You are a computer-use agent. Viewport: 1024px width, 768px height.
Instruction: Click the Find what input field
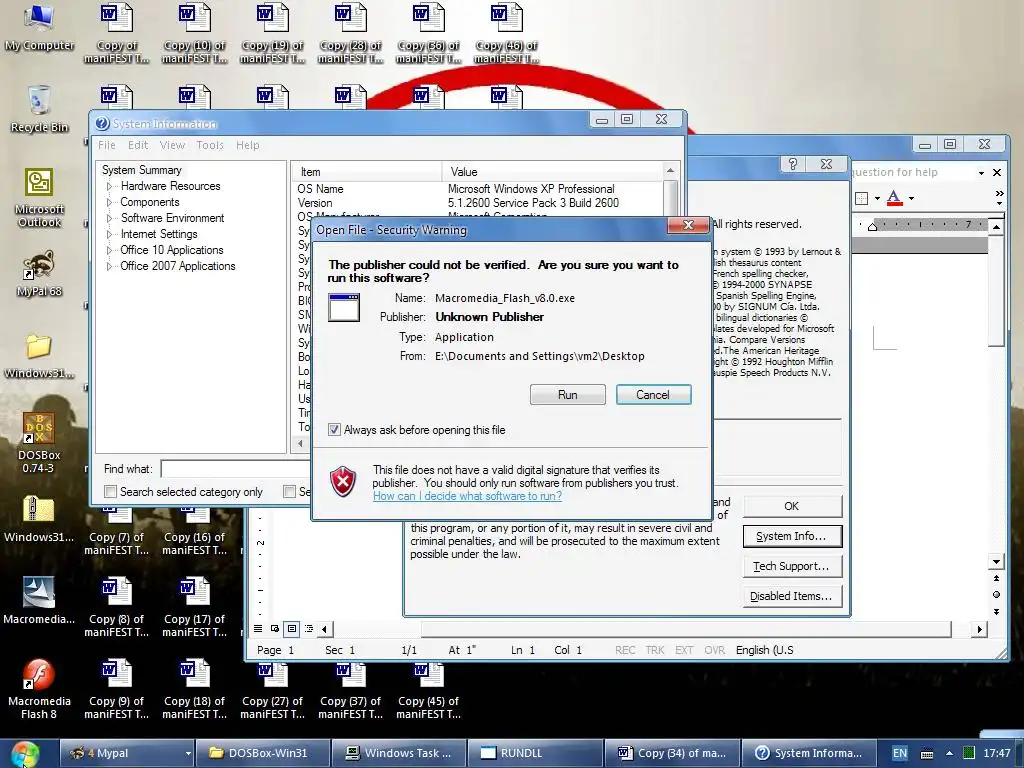pos(235,469)
